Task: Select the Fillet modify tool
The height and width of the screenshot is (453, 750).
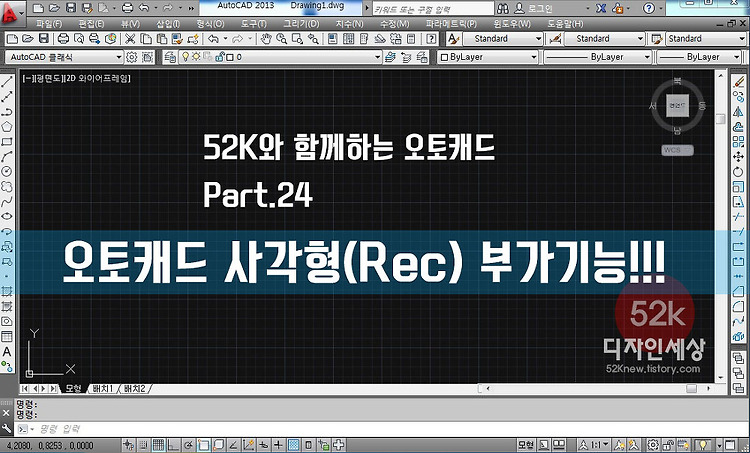Action: (x=739, y=306)
